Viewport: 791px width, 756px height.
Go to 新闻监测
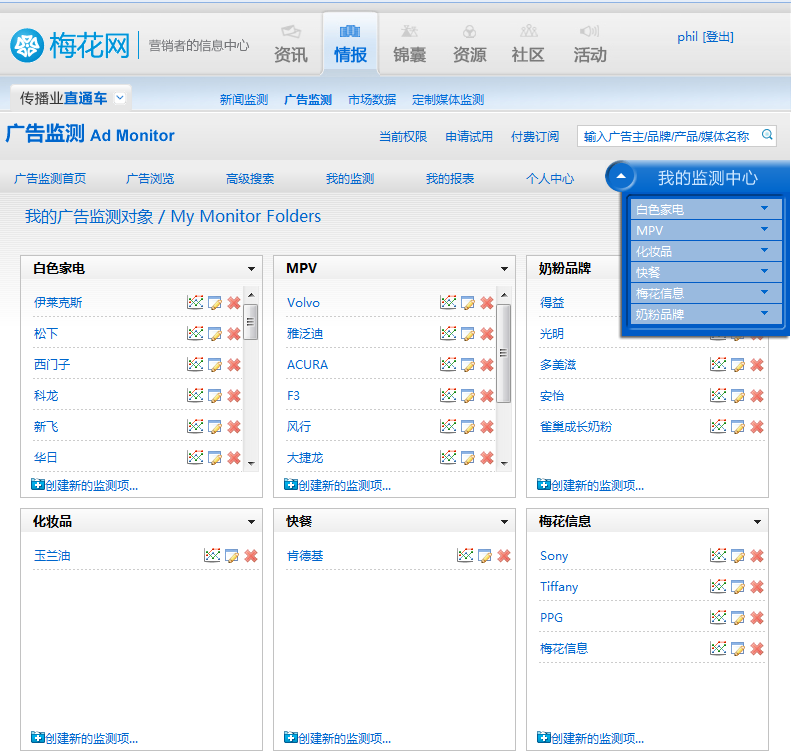[244, 100]
